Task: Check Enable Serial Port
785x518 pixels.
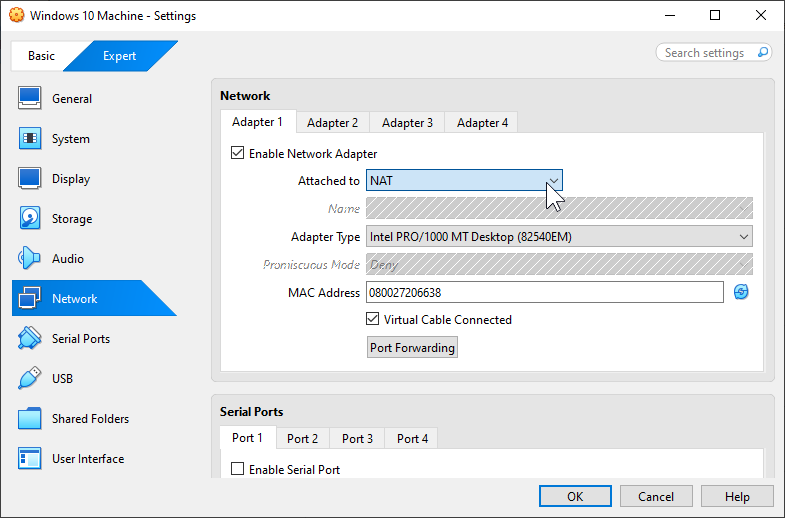Action: [237, 469]
